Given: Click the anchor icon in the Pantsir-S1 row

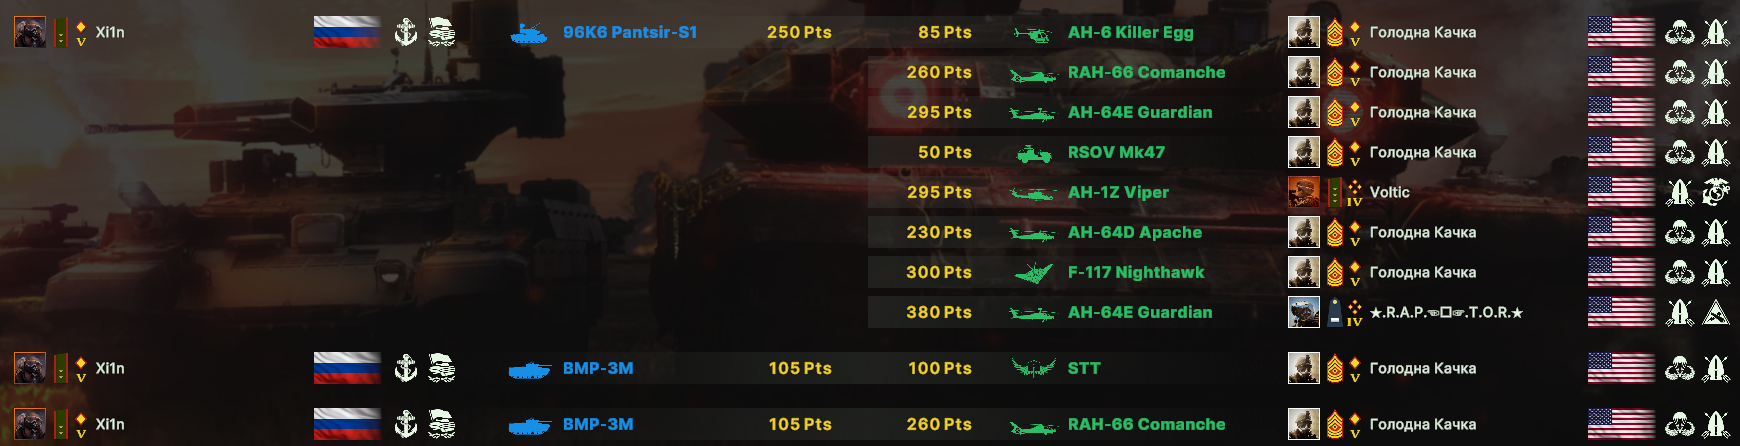Looking at the screenshot, I should pyautogui.click(x=405, y=32).
